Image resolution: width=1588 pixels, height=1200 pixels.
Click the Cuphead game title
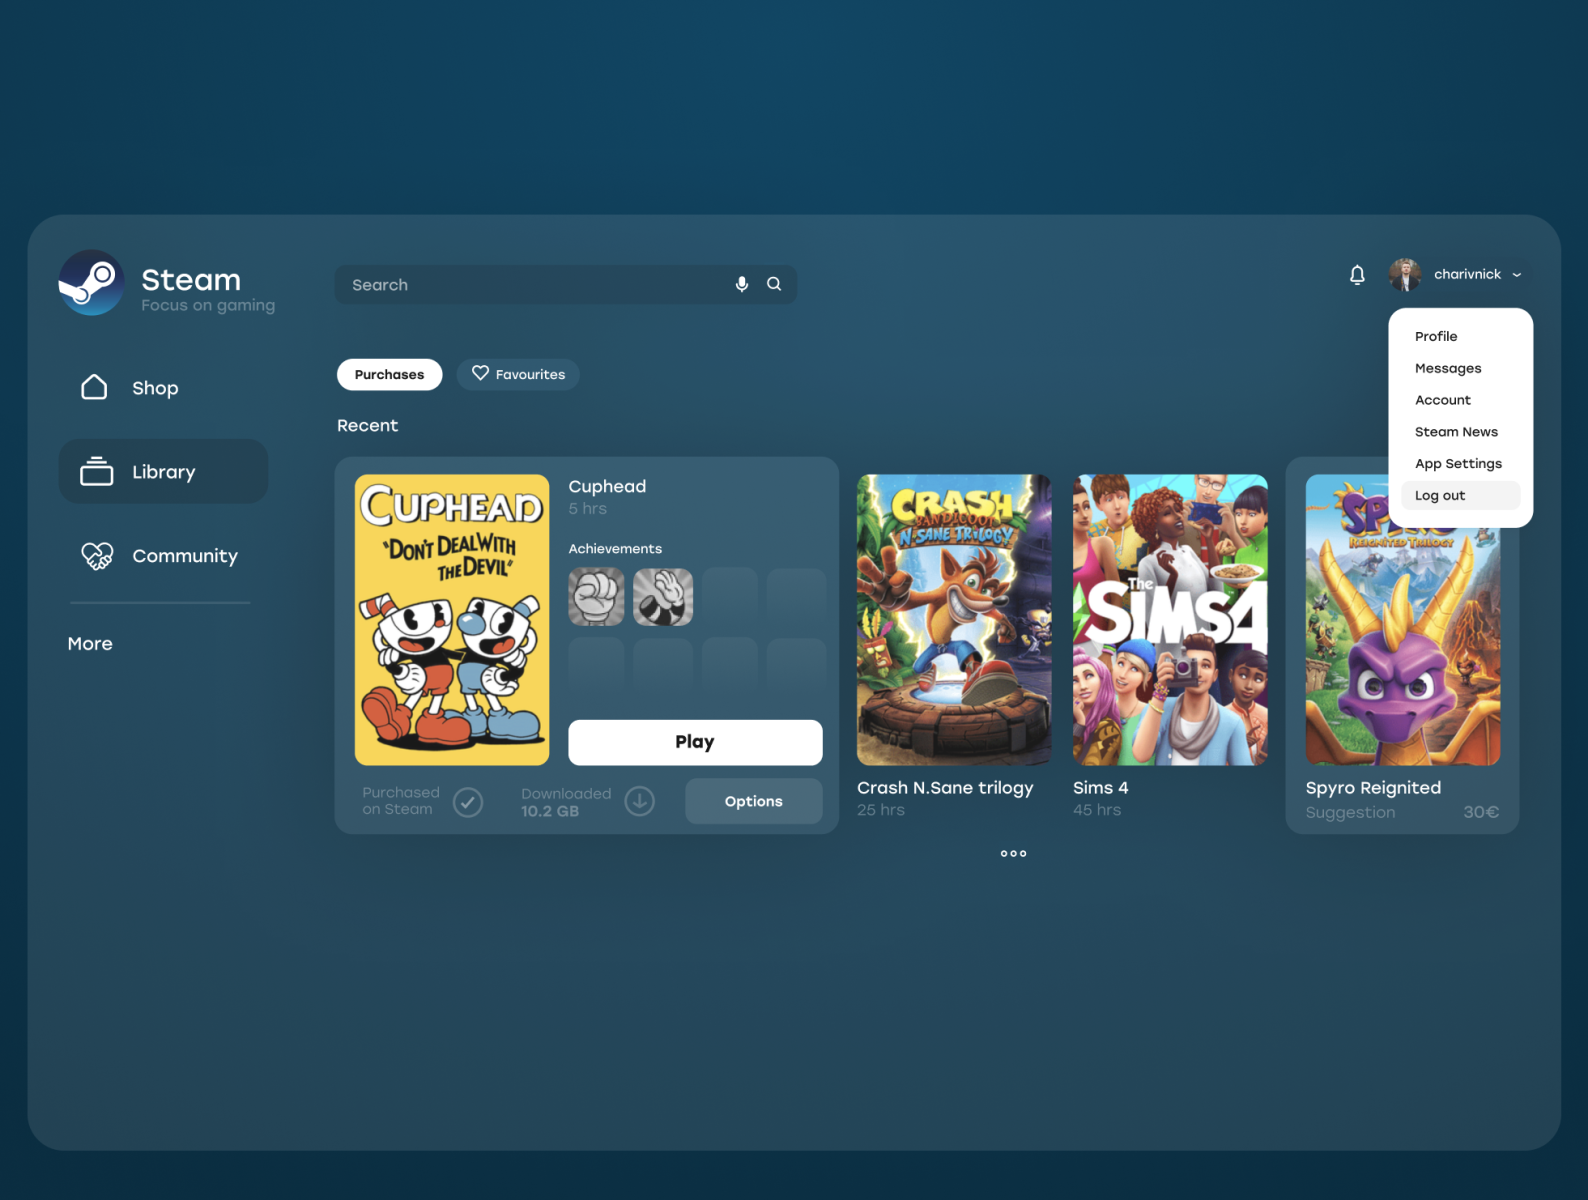point(607,487)
